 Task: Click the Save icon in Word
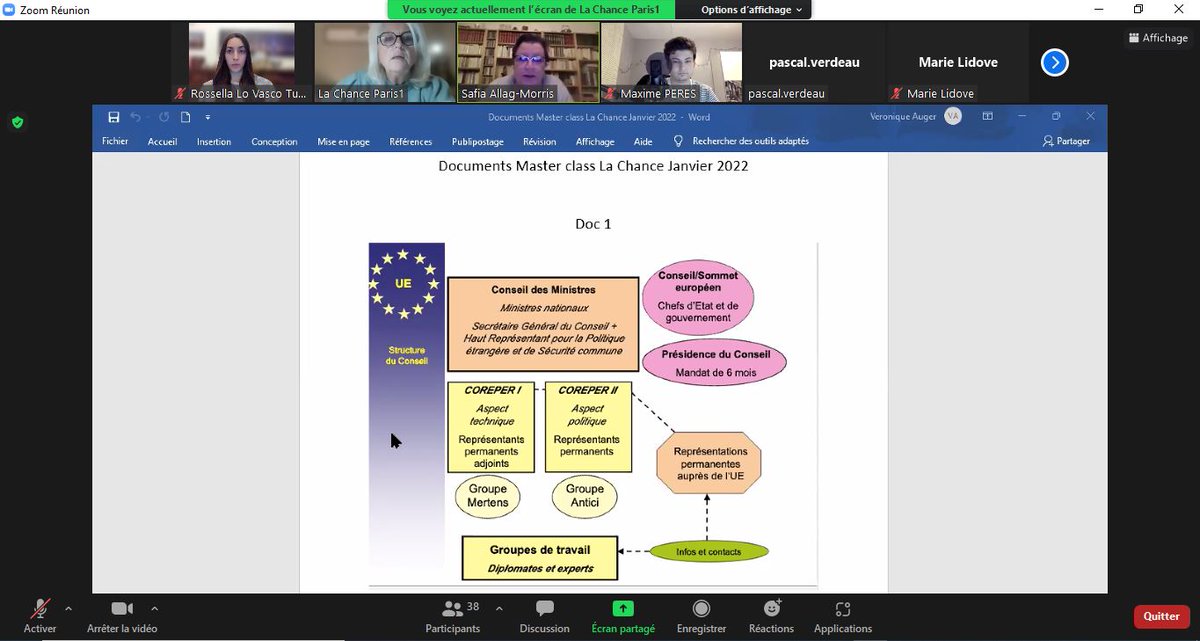point(114,117)
